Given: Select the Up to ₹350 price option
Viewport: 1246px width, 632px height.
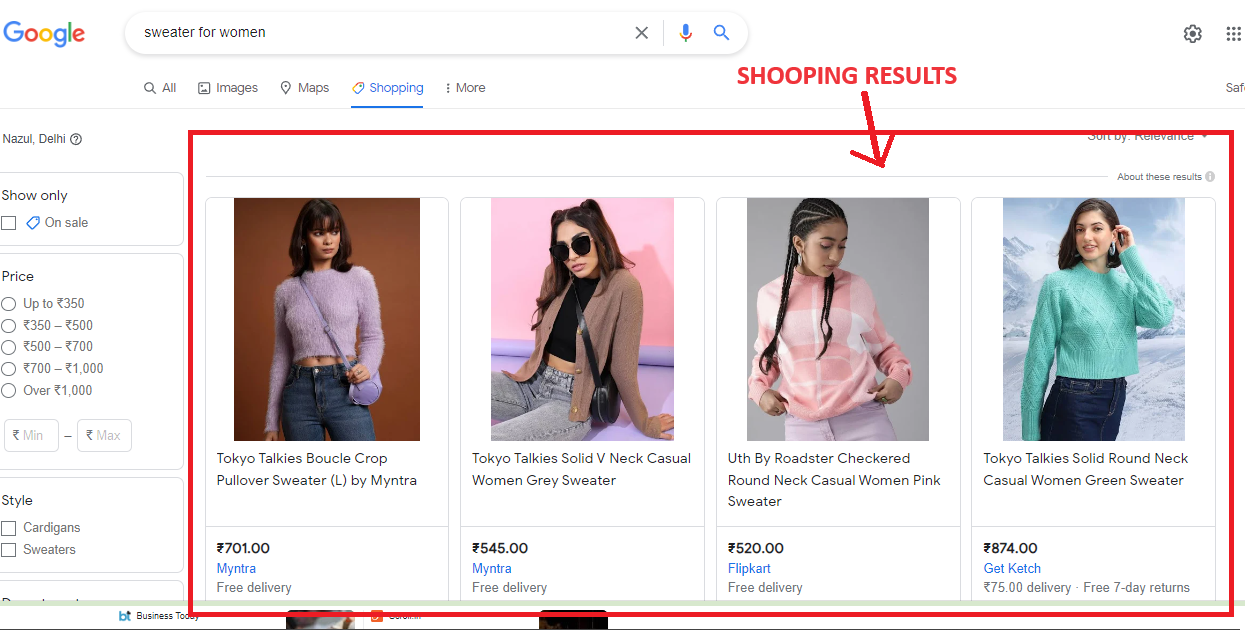Looking at the screenshot, I should tap(9, 304).
